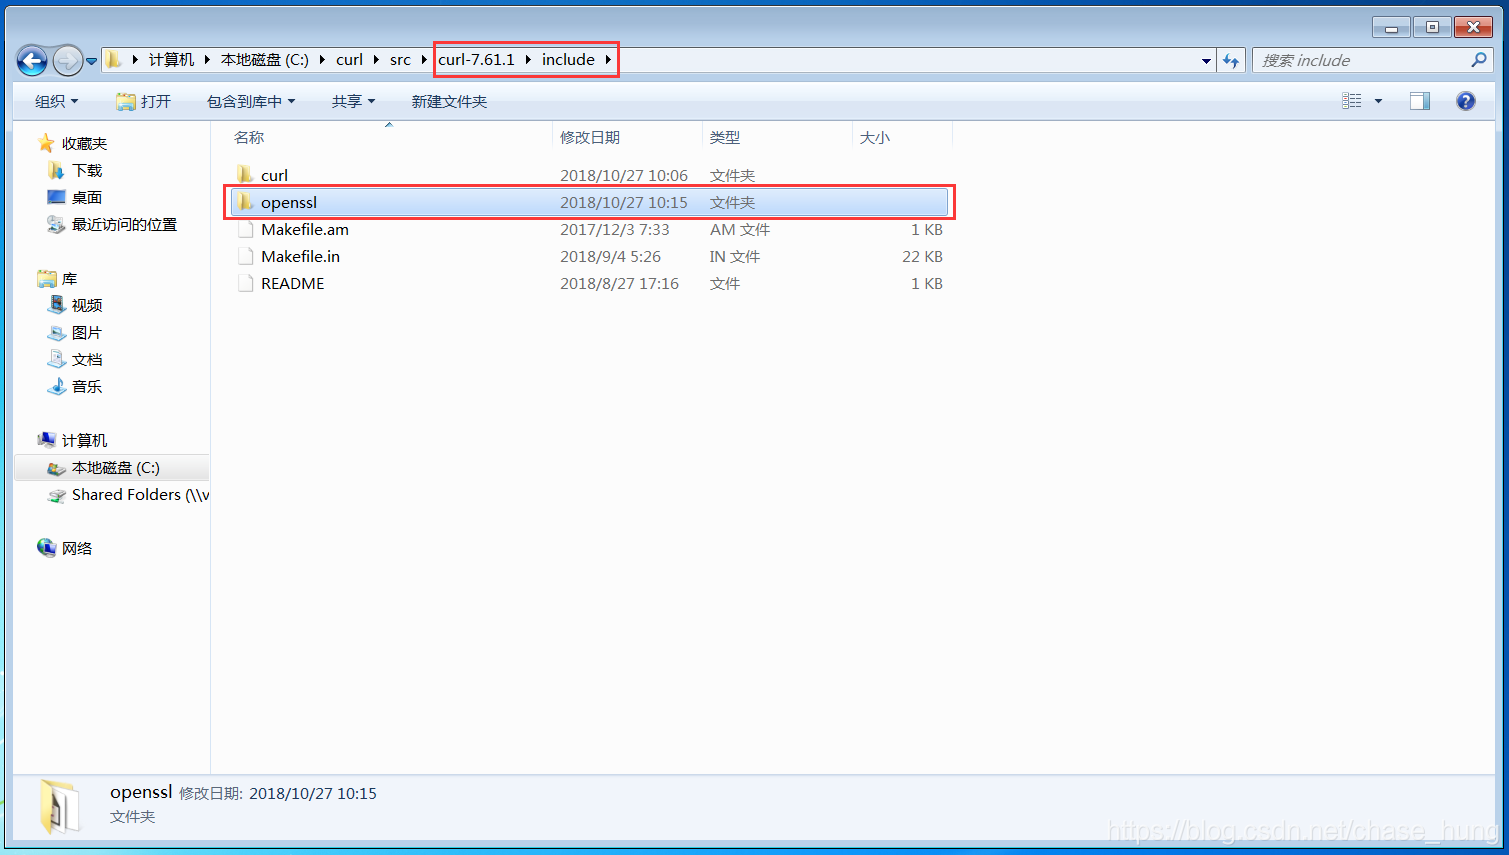This screenshot has width=1509, height=855.
Task: Select 库 in navigation pane
Action: pos(69,278)
